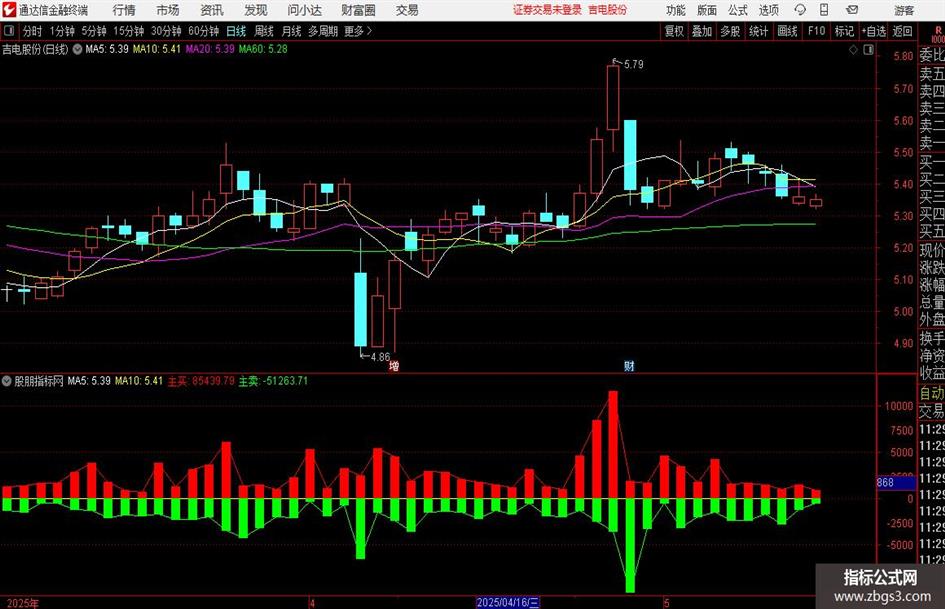Click the 自动 label in right panel
Viewport: 945px width, 609px height.
[x=932, y=393]
